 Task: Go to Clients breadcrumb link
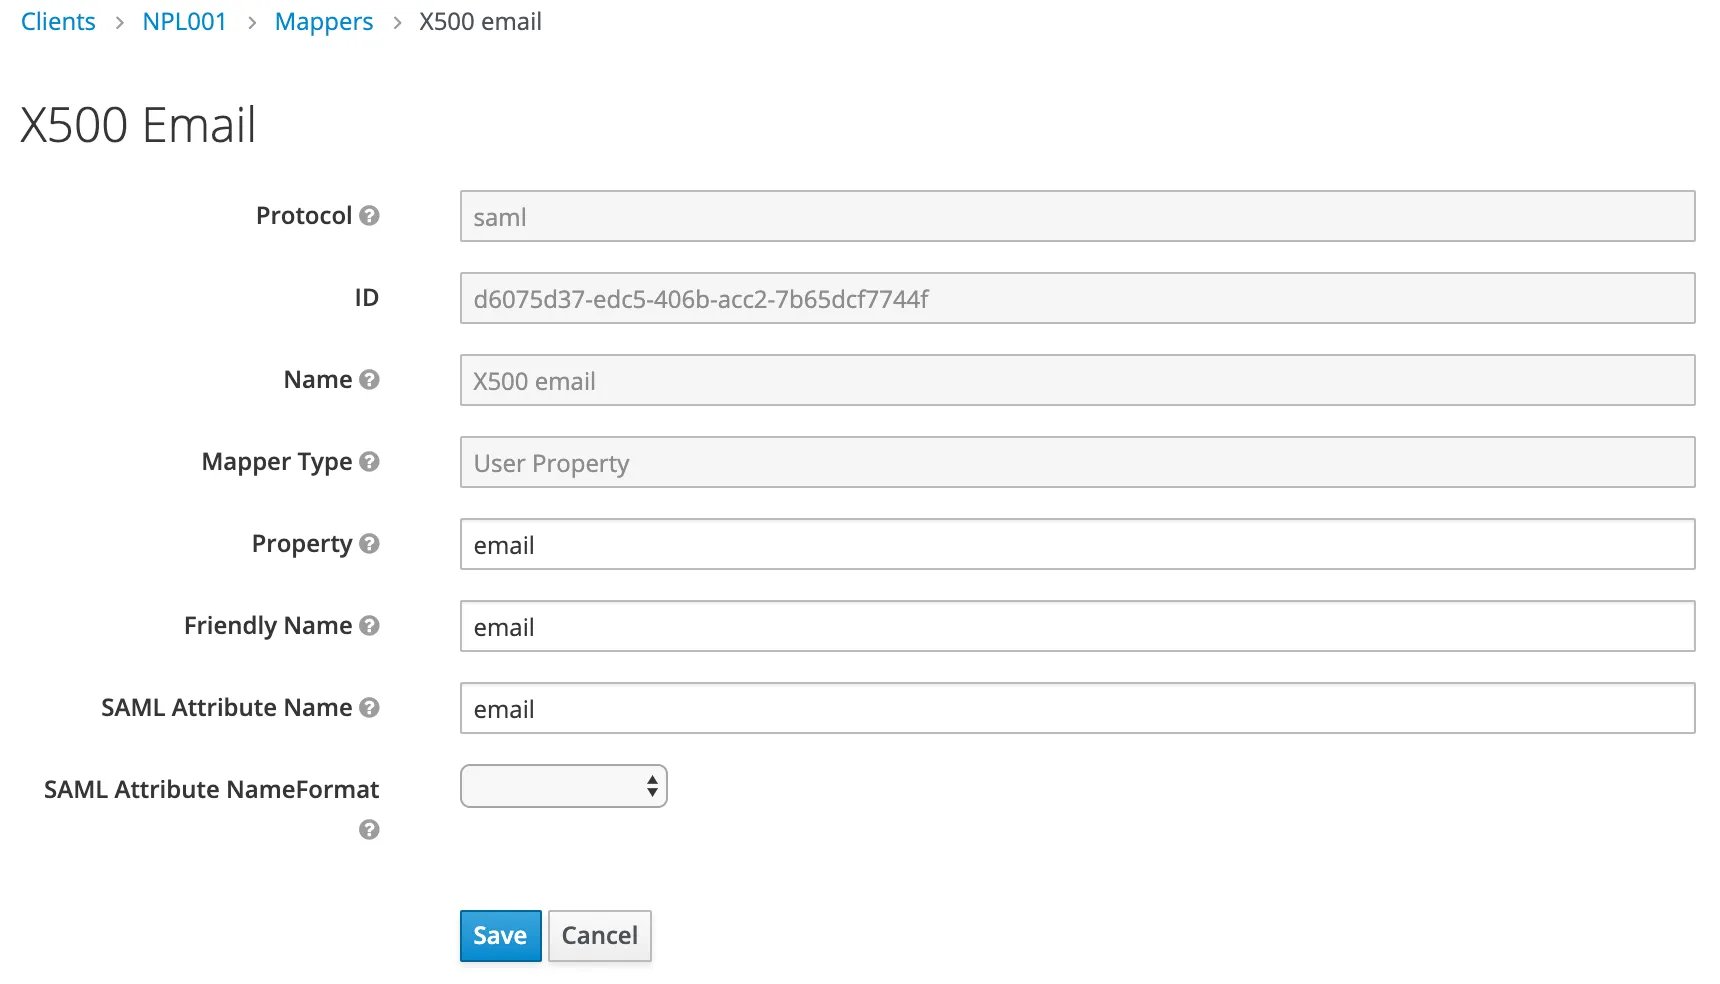pyautogui.click(x=58, y=22)
